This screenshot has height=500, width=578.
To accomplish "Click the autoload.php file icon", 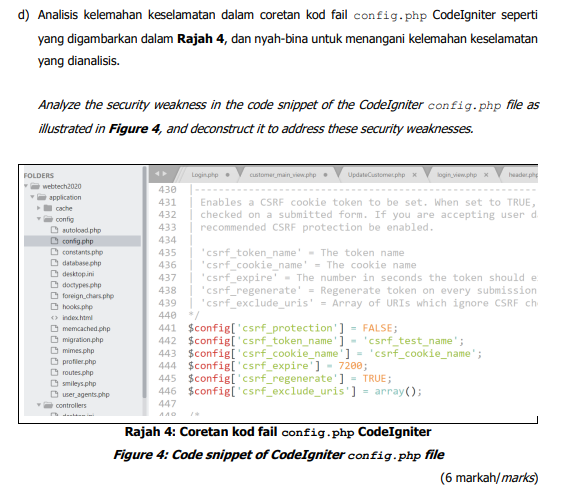I will click(x=55, y=230).
